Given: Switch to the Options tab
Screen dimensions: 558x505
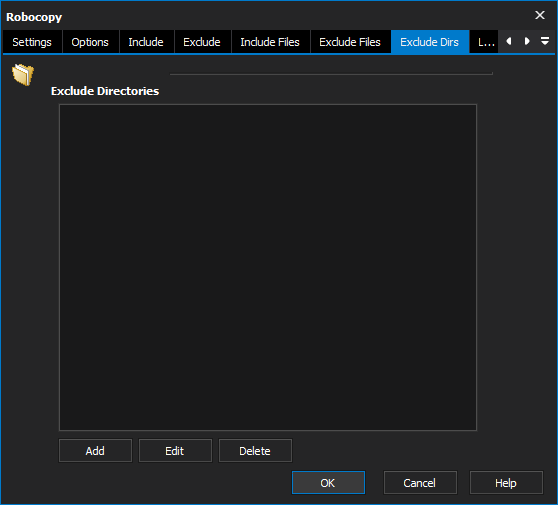Looking at the screenshot, I should tap(90, 42).
